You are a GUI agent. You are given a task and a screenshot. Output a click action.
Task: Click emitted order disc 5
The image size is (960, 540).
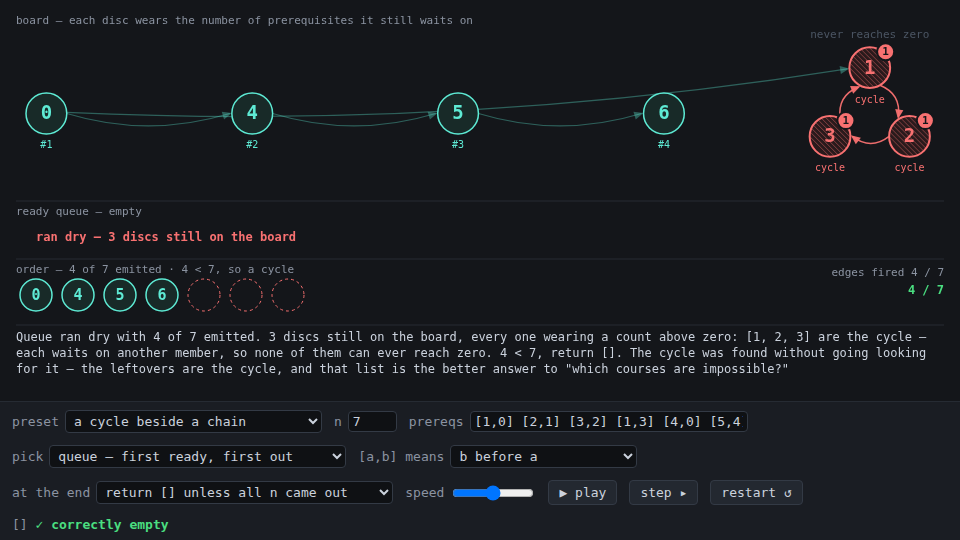coord(120,294)
